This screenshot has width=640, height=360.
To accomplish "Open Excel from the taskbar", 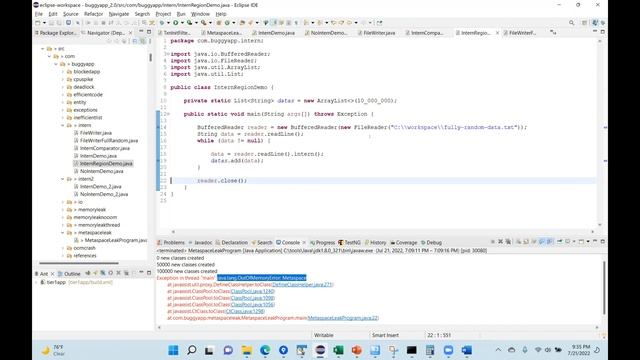I will [x=338, y=350].
